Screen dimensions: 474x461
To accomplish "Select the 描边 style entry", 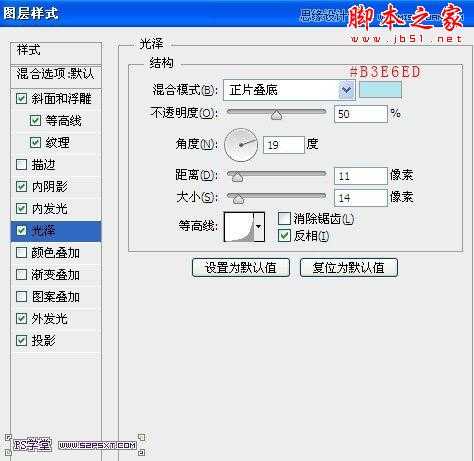I will pos(43,165).
